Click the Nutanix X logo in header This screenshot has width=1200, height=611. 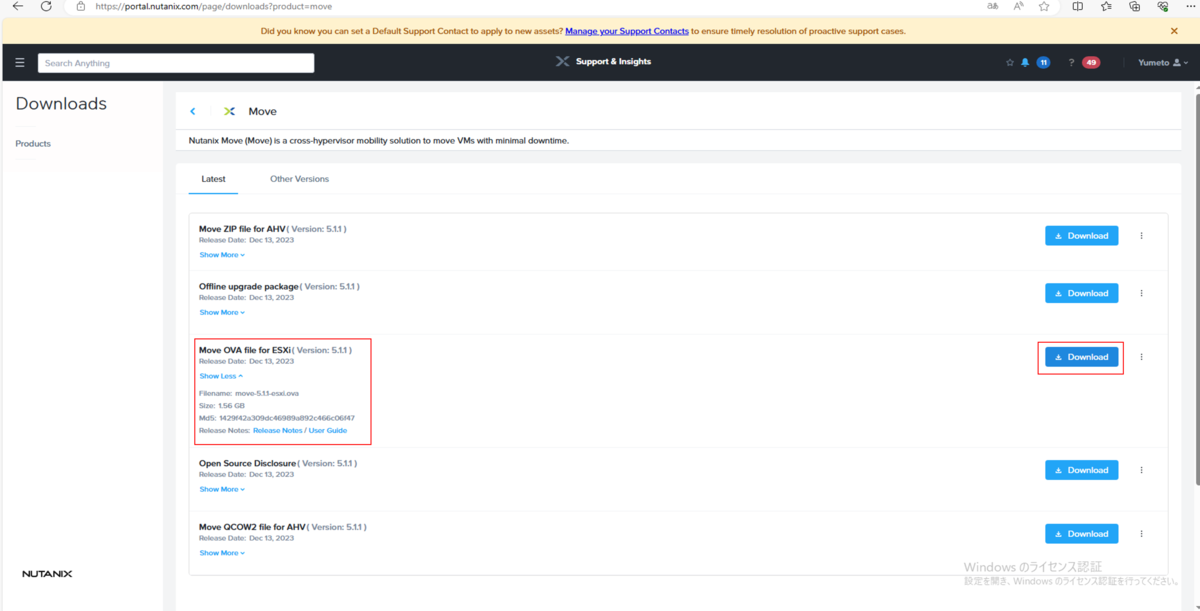tap(562, 61)
